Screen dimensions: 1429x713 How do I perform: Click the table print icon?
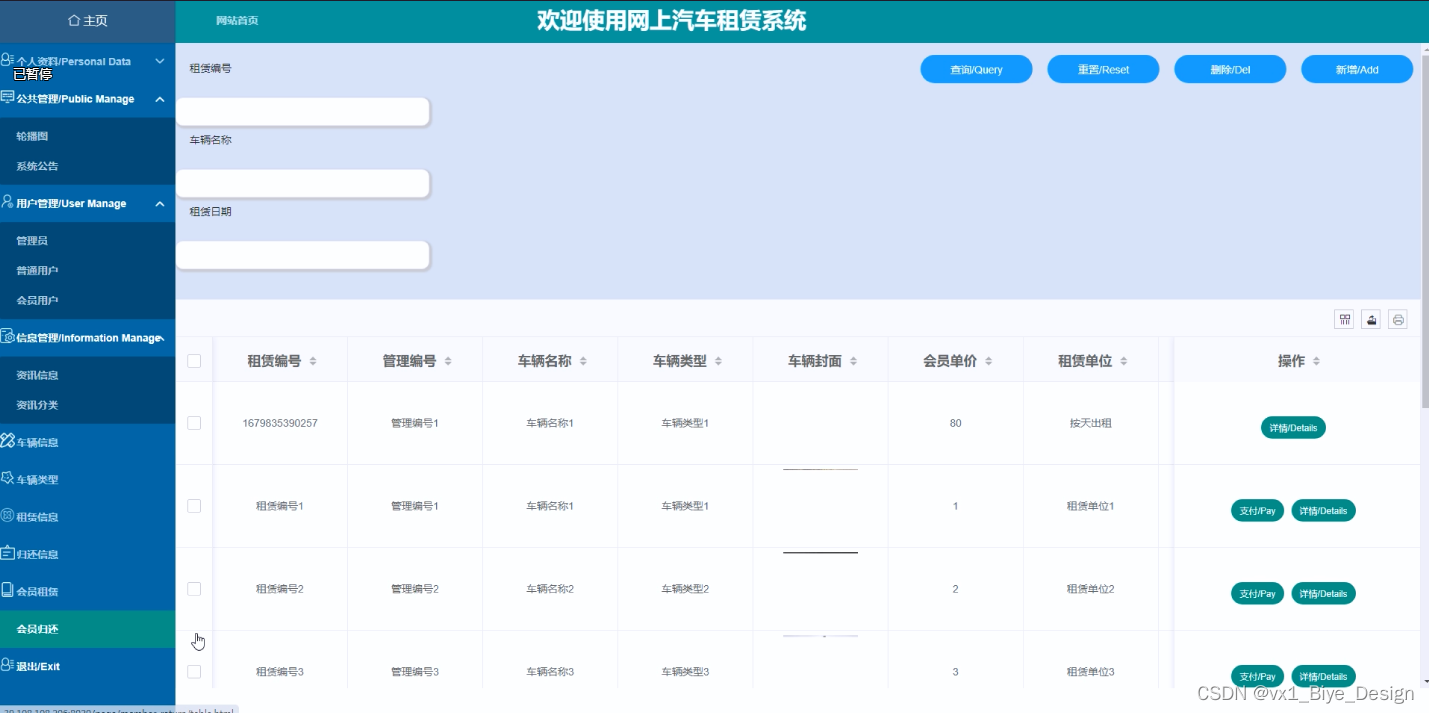[x=1398, y=320]
